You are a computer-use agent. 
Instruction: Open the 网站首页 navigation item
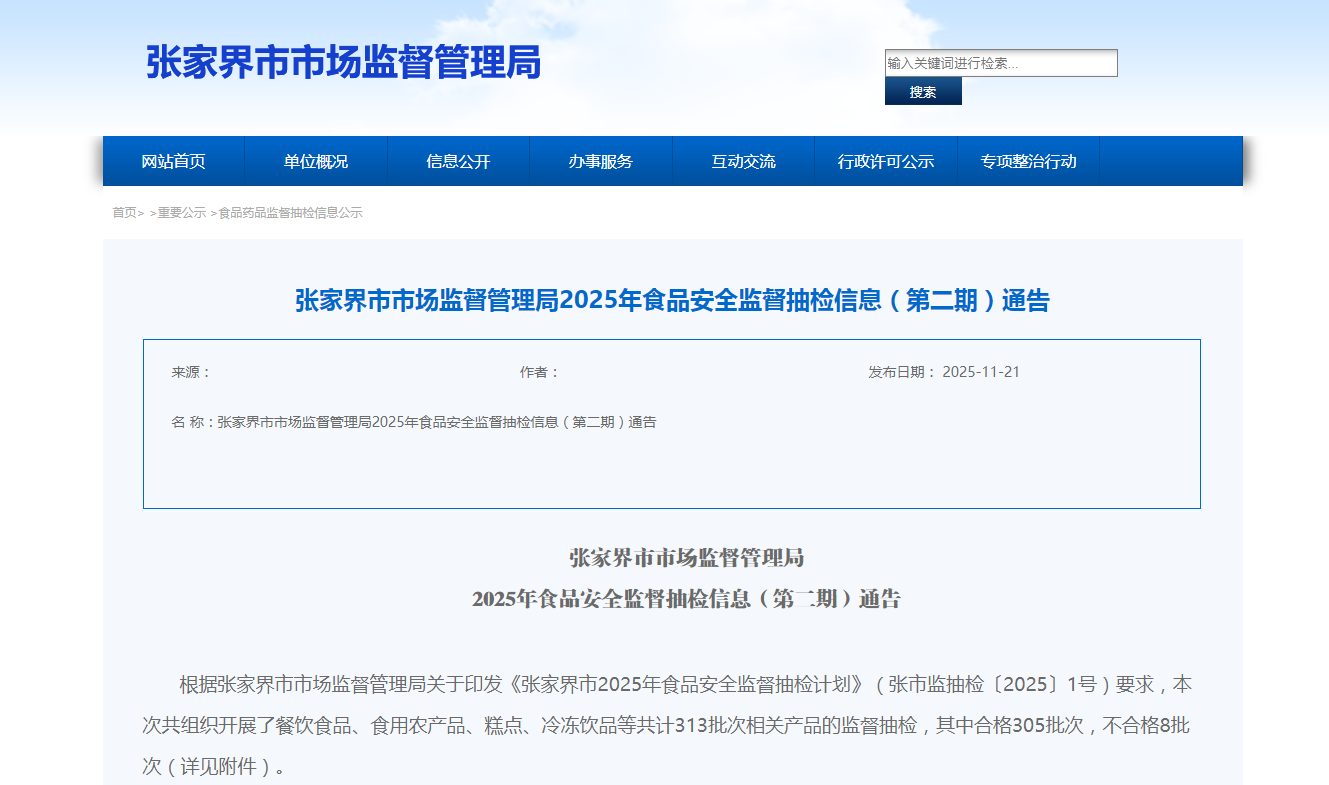(174, 161)
